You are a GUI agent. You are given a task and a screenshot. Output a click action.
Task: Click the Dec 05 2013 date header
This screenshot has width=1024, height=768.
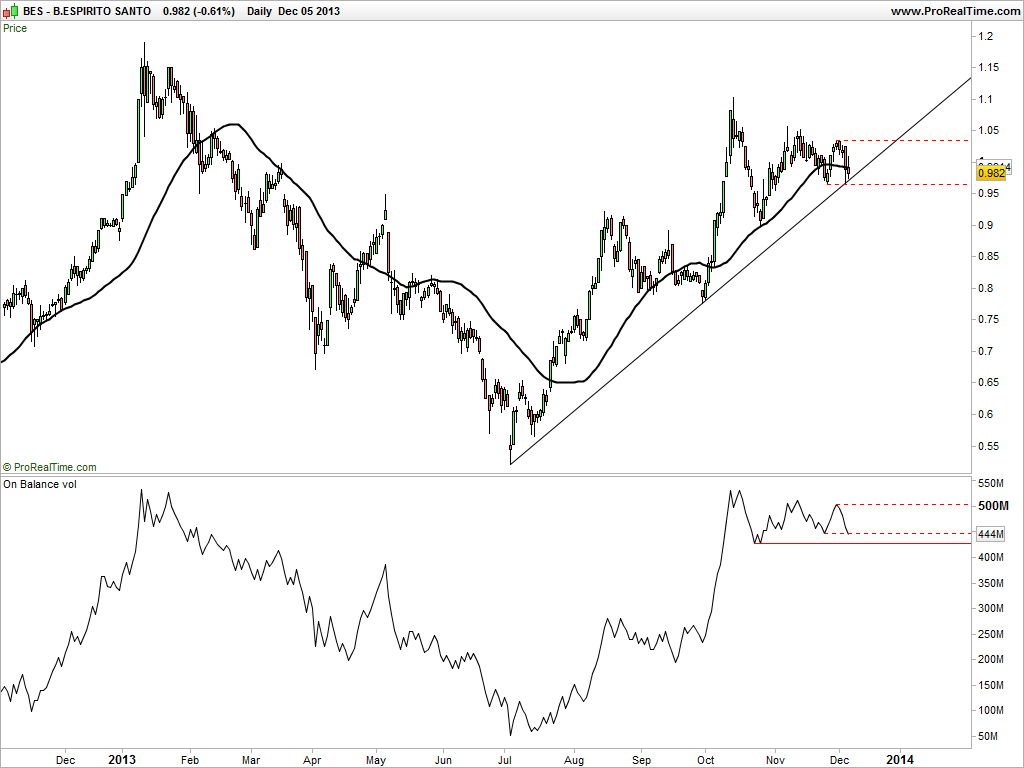tap(309, 11)
